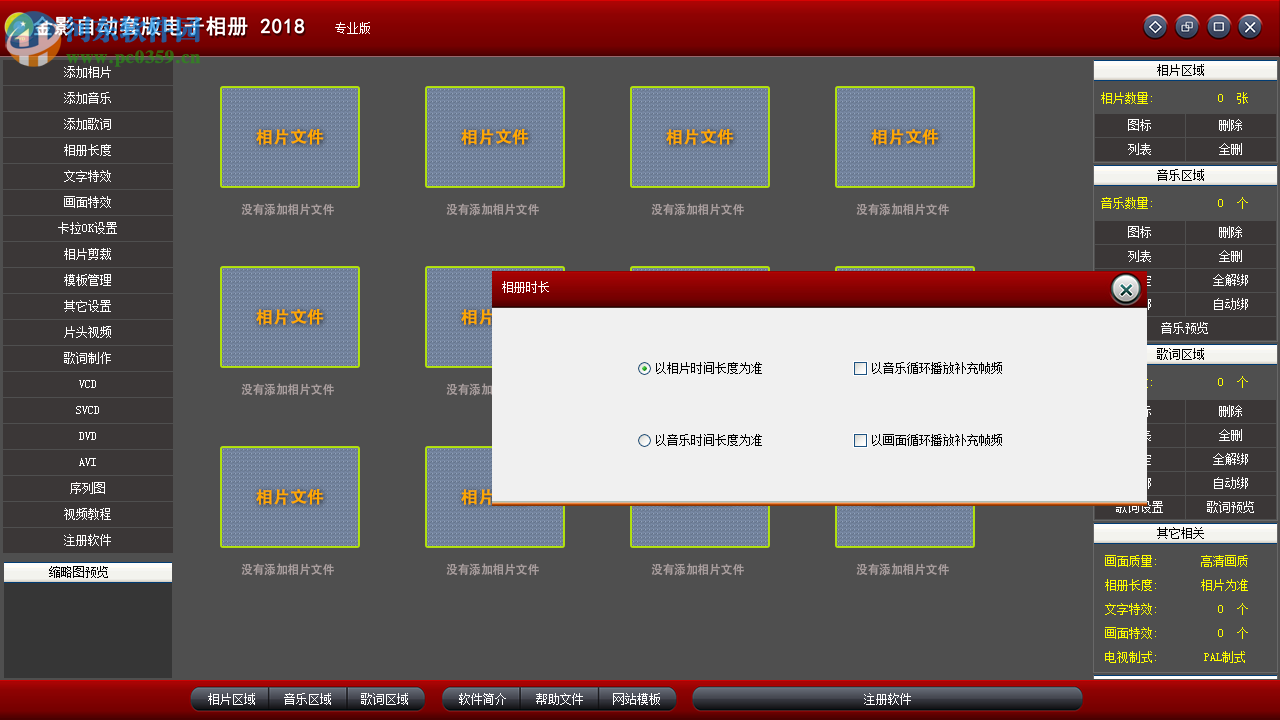Select first 相片文件 placeholder in bottom row
This screenshot has height=720, width=1280.
[290, 497]
